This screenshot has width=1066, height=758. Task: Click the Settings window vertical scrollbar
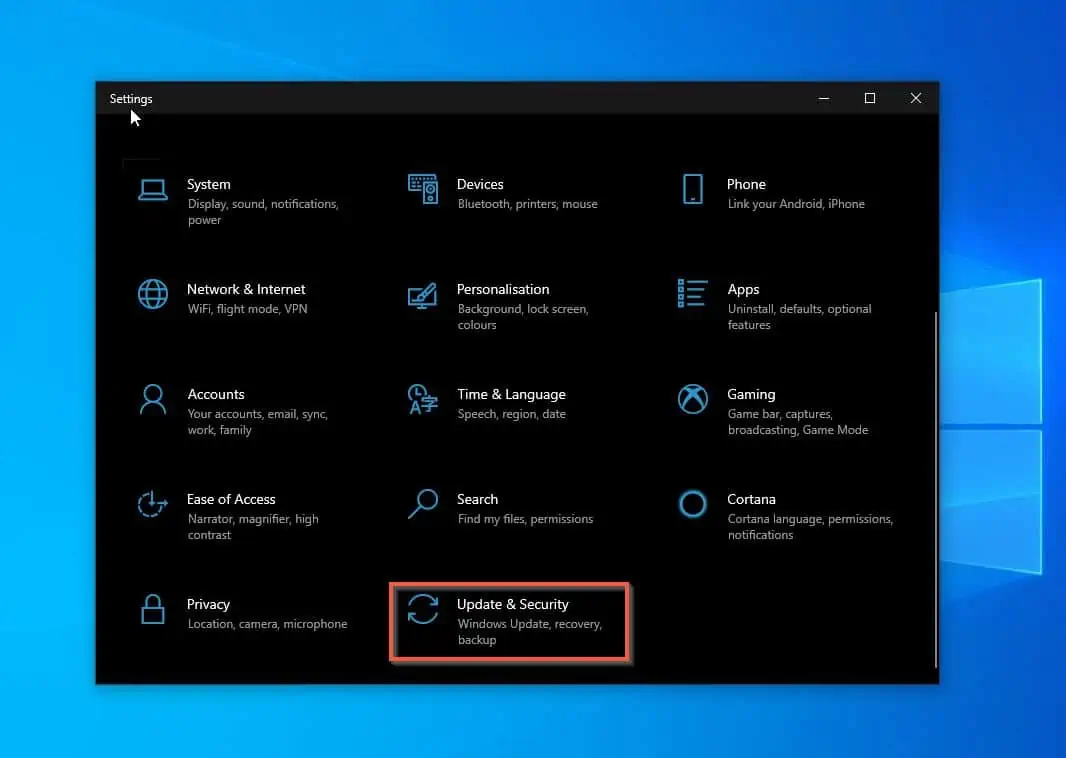pos(935,489)
